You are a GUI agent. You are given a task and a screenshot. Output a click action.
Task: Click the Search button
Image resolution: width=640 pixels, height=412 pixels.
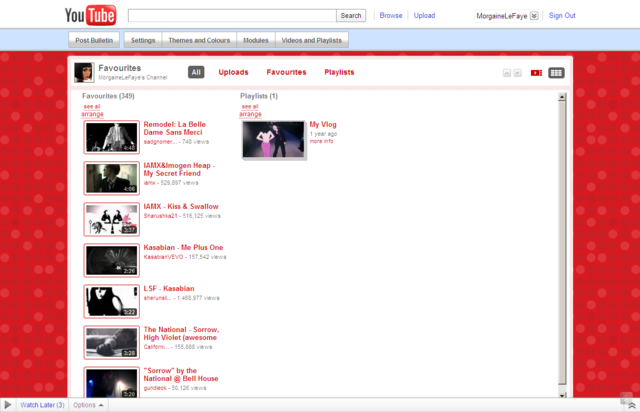point(351,16)
